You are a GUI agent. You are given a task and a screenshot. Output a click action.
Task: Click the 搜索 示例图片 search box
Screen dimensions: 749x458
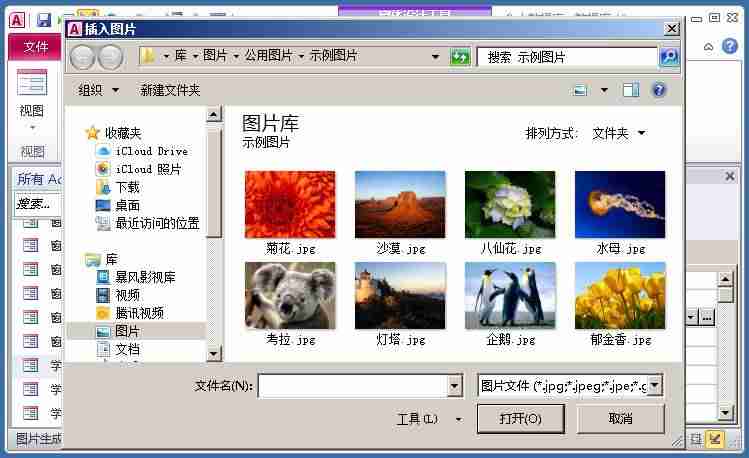click(x=567, y=58)
